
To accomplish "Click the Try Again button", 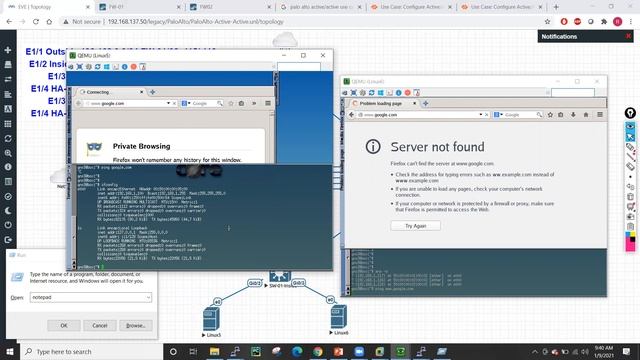I will pyautogui.click(x=416, y=226).
